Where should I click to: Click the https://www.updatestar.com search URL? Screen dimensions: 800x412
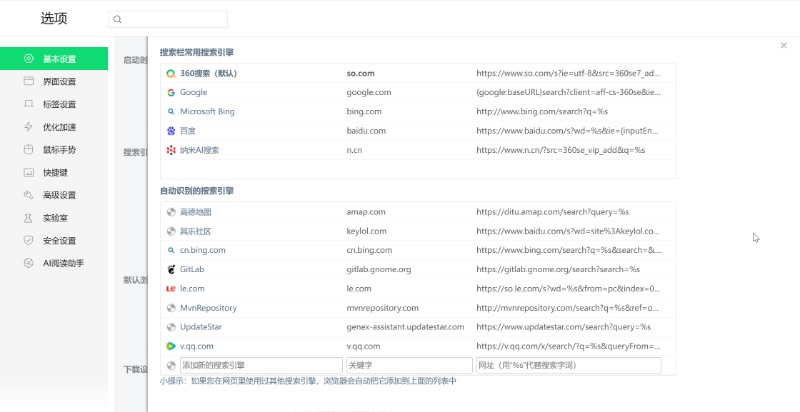(563, 327)
